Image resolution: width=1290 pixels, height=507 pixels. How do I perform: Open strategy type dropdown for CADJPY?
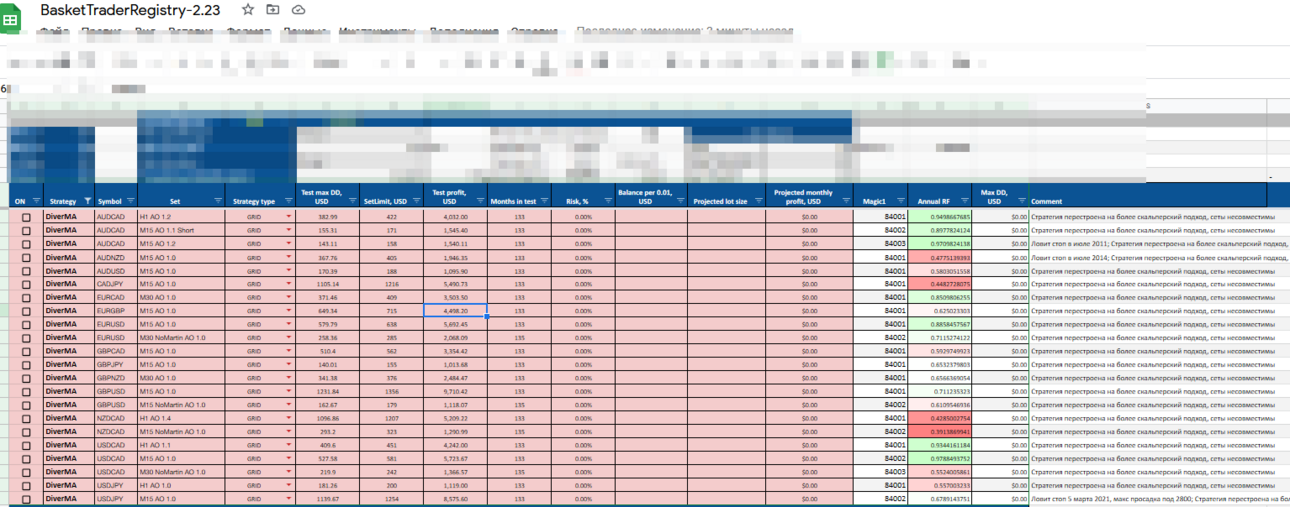click(289, 283)
